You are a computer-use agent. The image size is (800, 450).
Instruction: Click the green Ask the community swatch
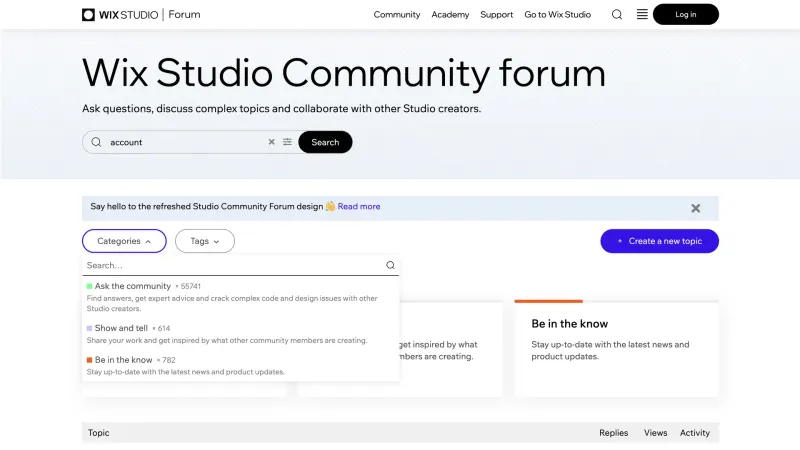point(89,286)
